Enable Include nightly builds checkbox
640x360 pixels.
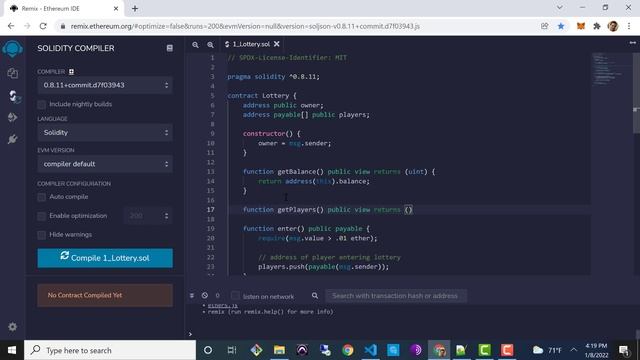click(42, 104)
